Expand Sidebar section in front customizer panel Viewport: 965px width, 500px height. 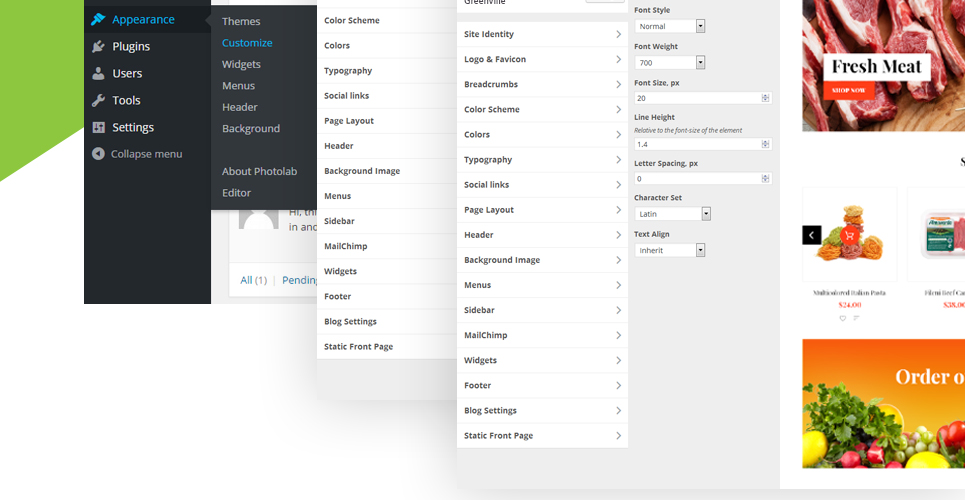[542, 310]
